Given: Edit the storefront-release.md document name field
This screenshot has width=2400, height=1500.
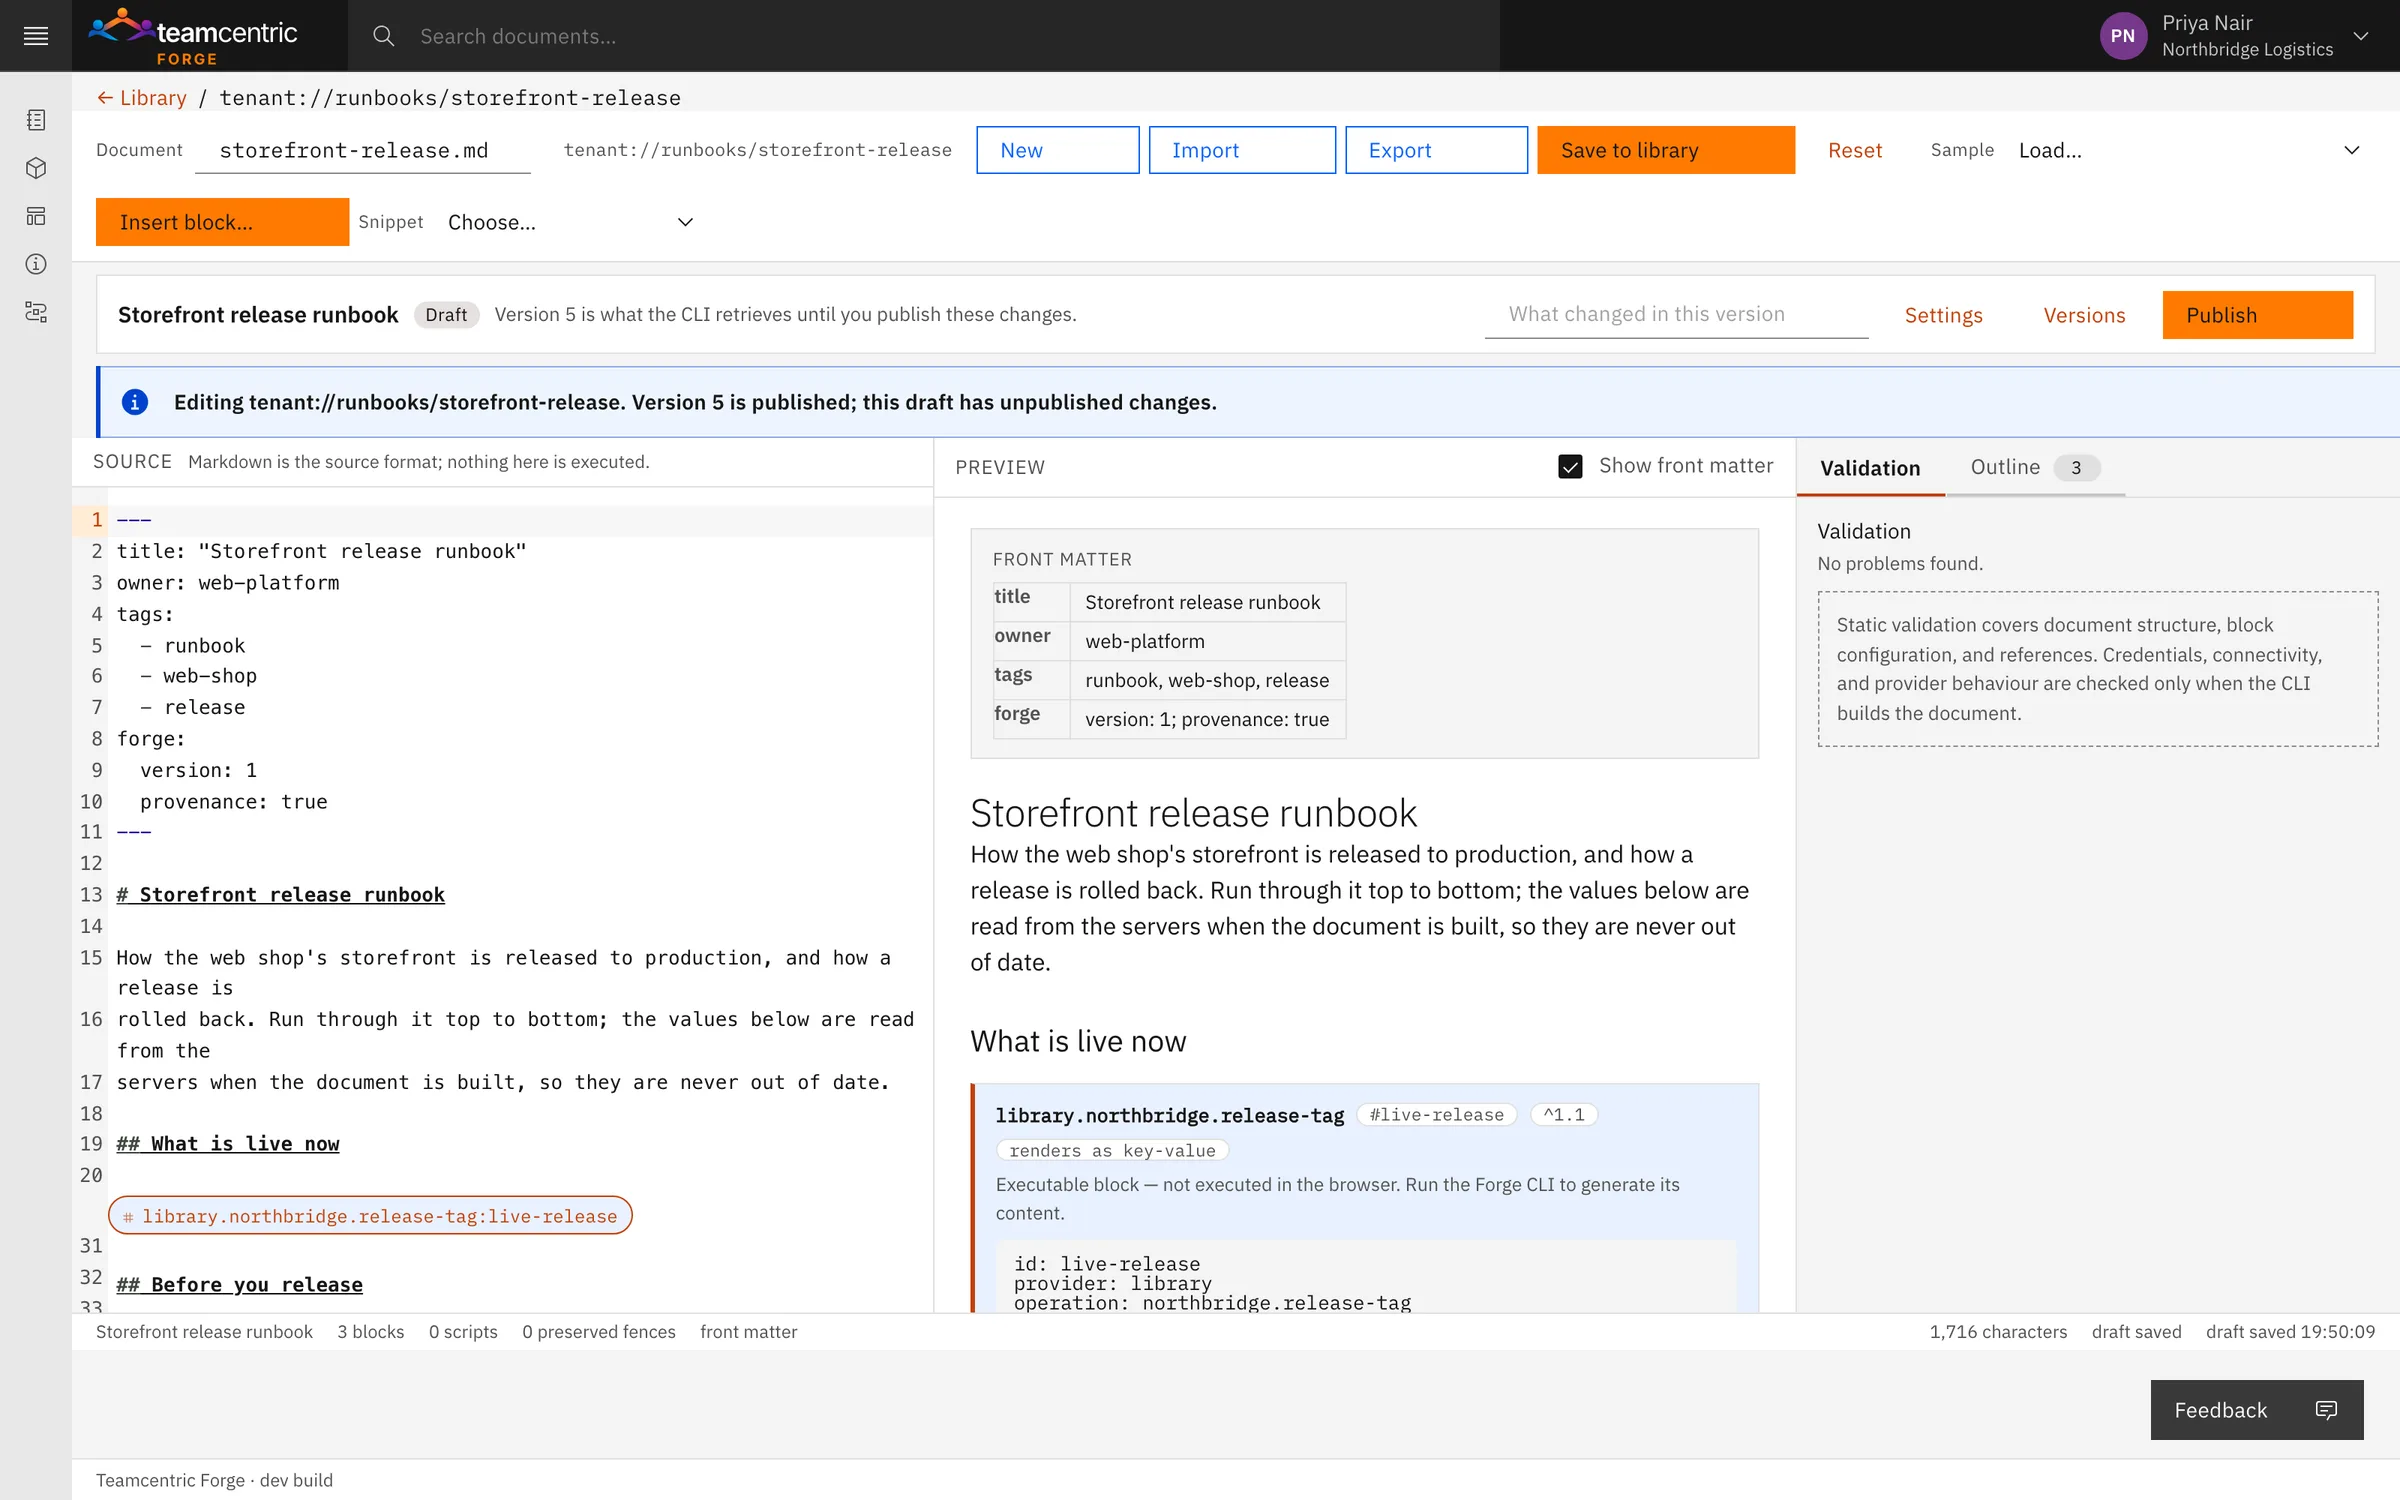Looking at the screenshot, I should pos(363,150).
